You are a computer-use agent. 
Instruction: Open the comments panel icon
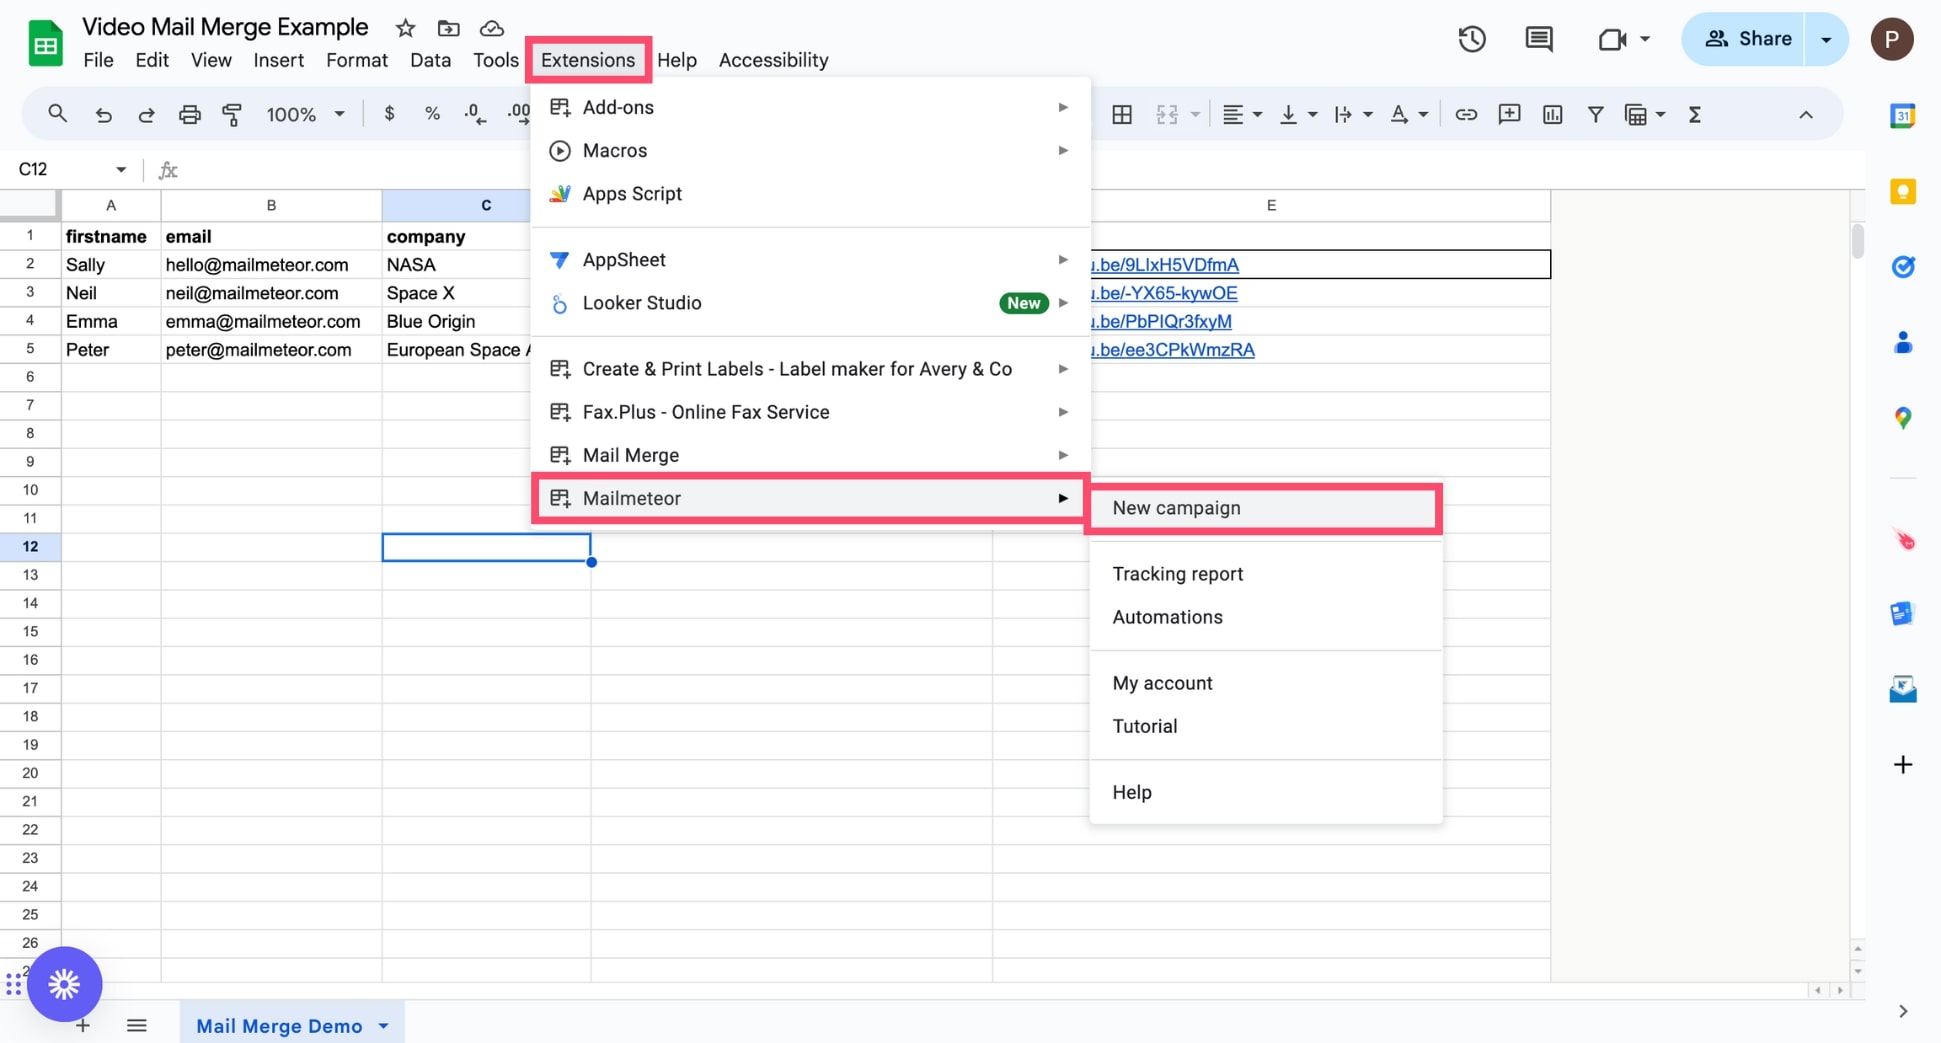pyautogui.click(x=1538, y=39)
